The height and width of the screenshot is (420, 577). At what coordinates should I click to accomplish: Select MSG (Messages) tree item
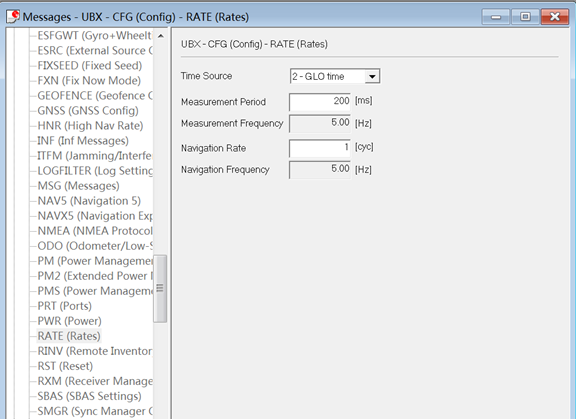[x=78, y=186]
